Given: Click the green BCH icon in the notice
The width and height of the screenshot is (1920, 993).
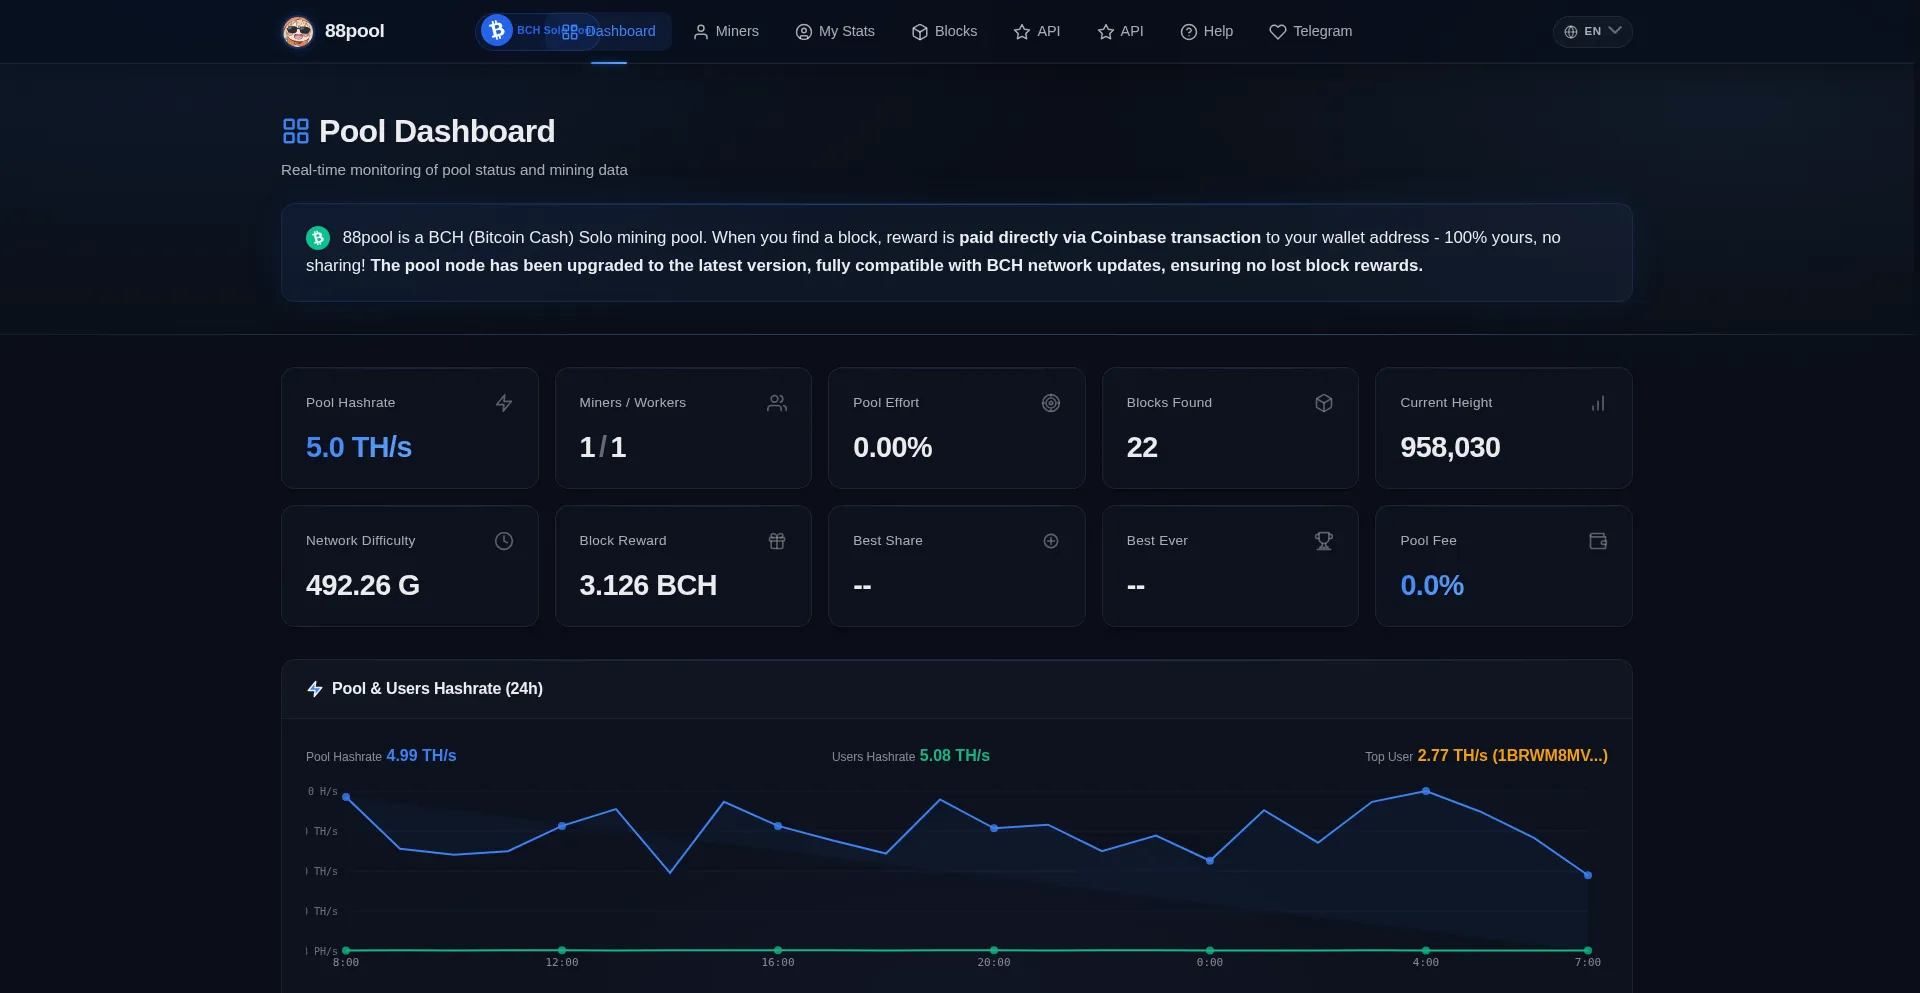Looking at the screenshot, I should coord(318,238).
